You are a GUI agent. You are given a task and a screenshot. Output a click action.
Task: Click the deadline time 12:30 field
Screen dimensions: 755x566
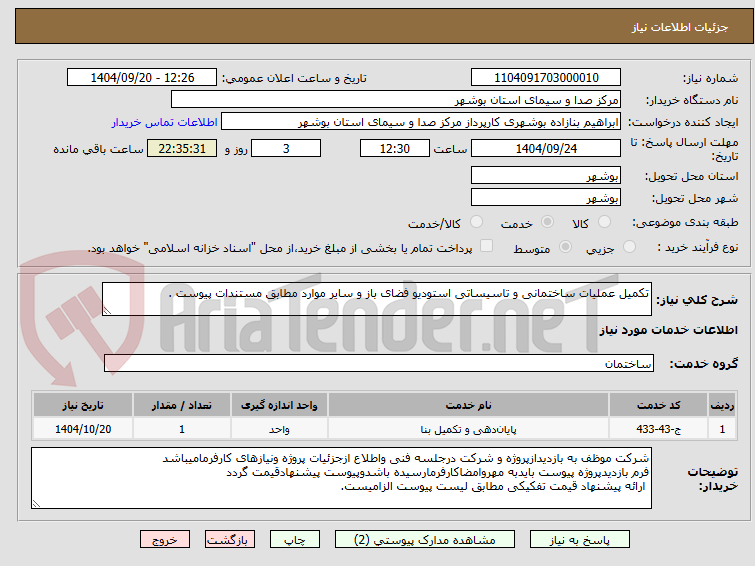click(395, 148)
